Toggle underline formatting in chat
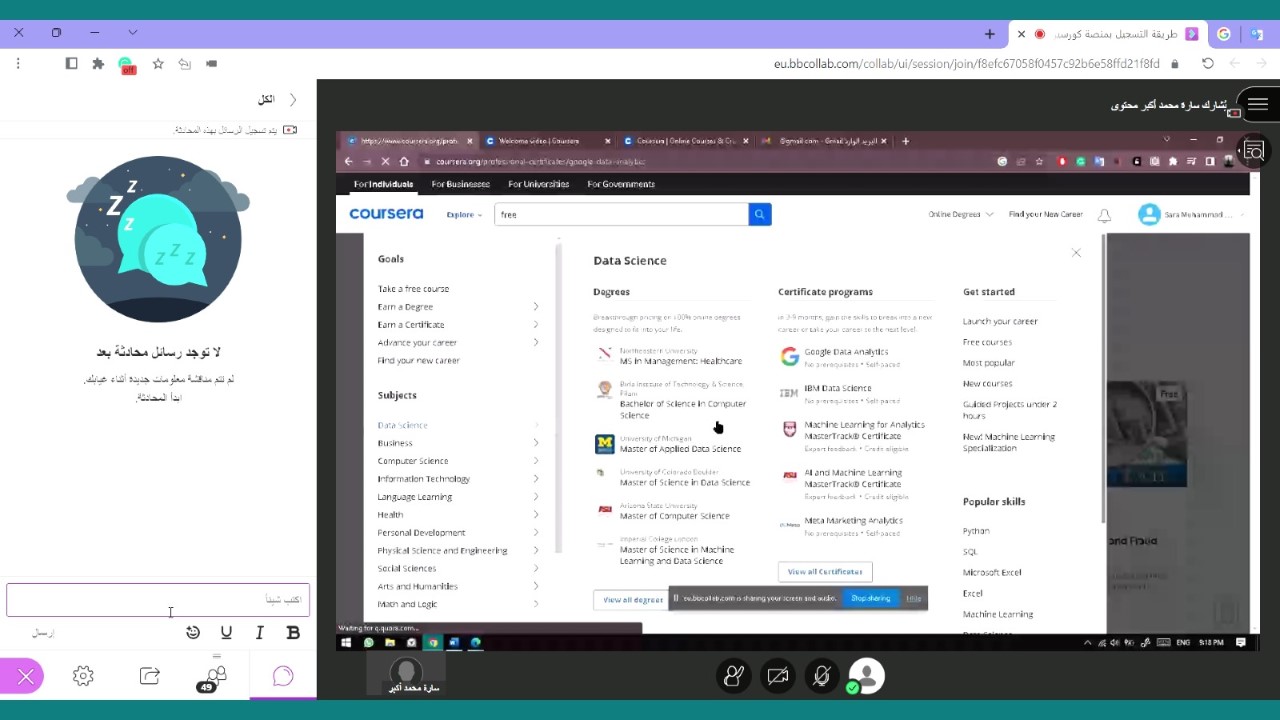This screenshot has width=1280, height=720. click(226, 632)
